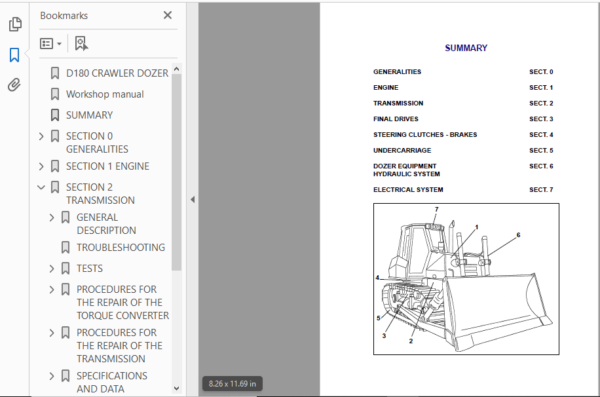Select the Bookmarks sidebar icon
Image resolution: width=600 pixels, height=397 pixels.
tap(14, 55)
